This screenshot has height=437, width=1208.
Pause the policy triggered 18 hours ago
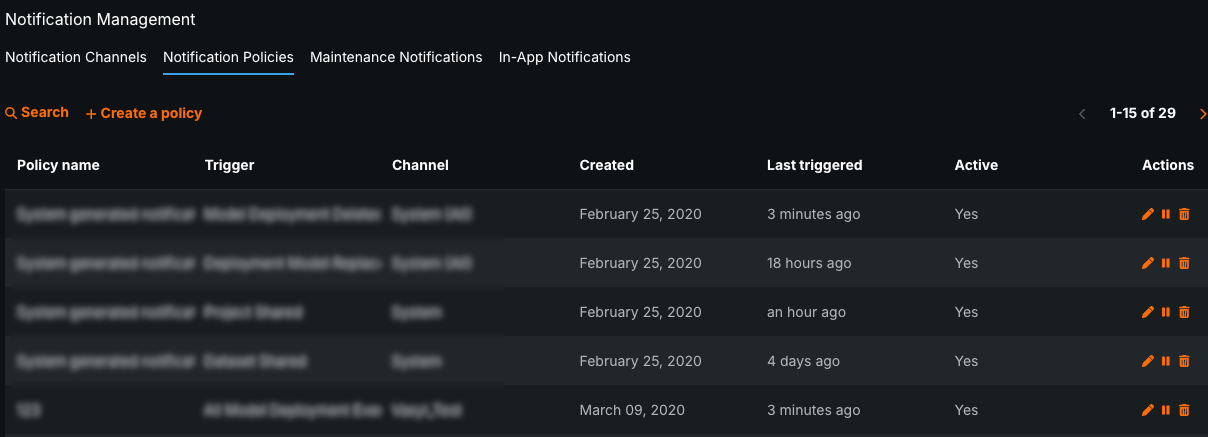coord(1166,263)
